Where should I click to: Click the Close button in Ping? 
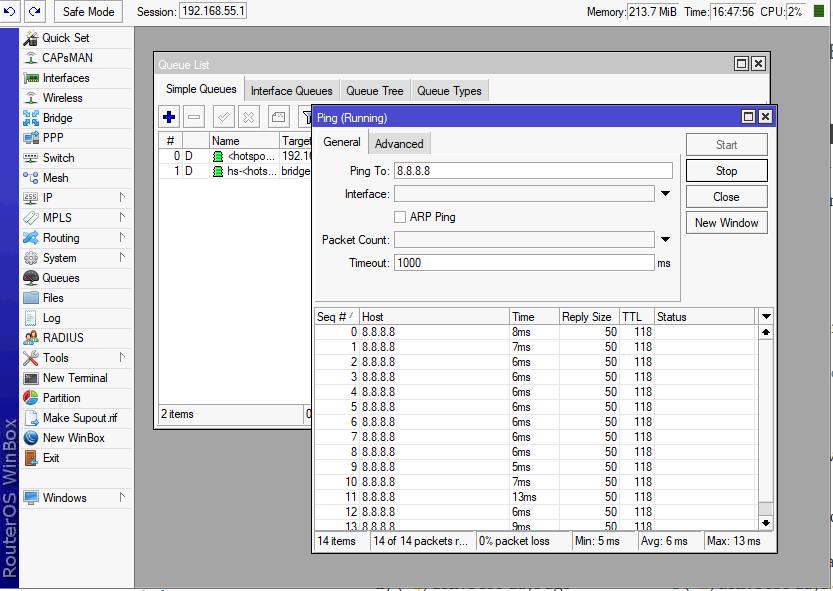coord(726,197)
